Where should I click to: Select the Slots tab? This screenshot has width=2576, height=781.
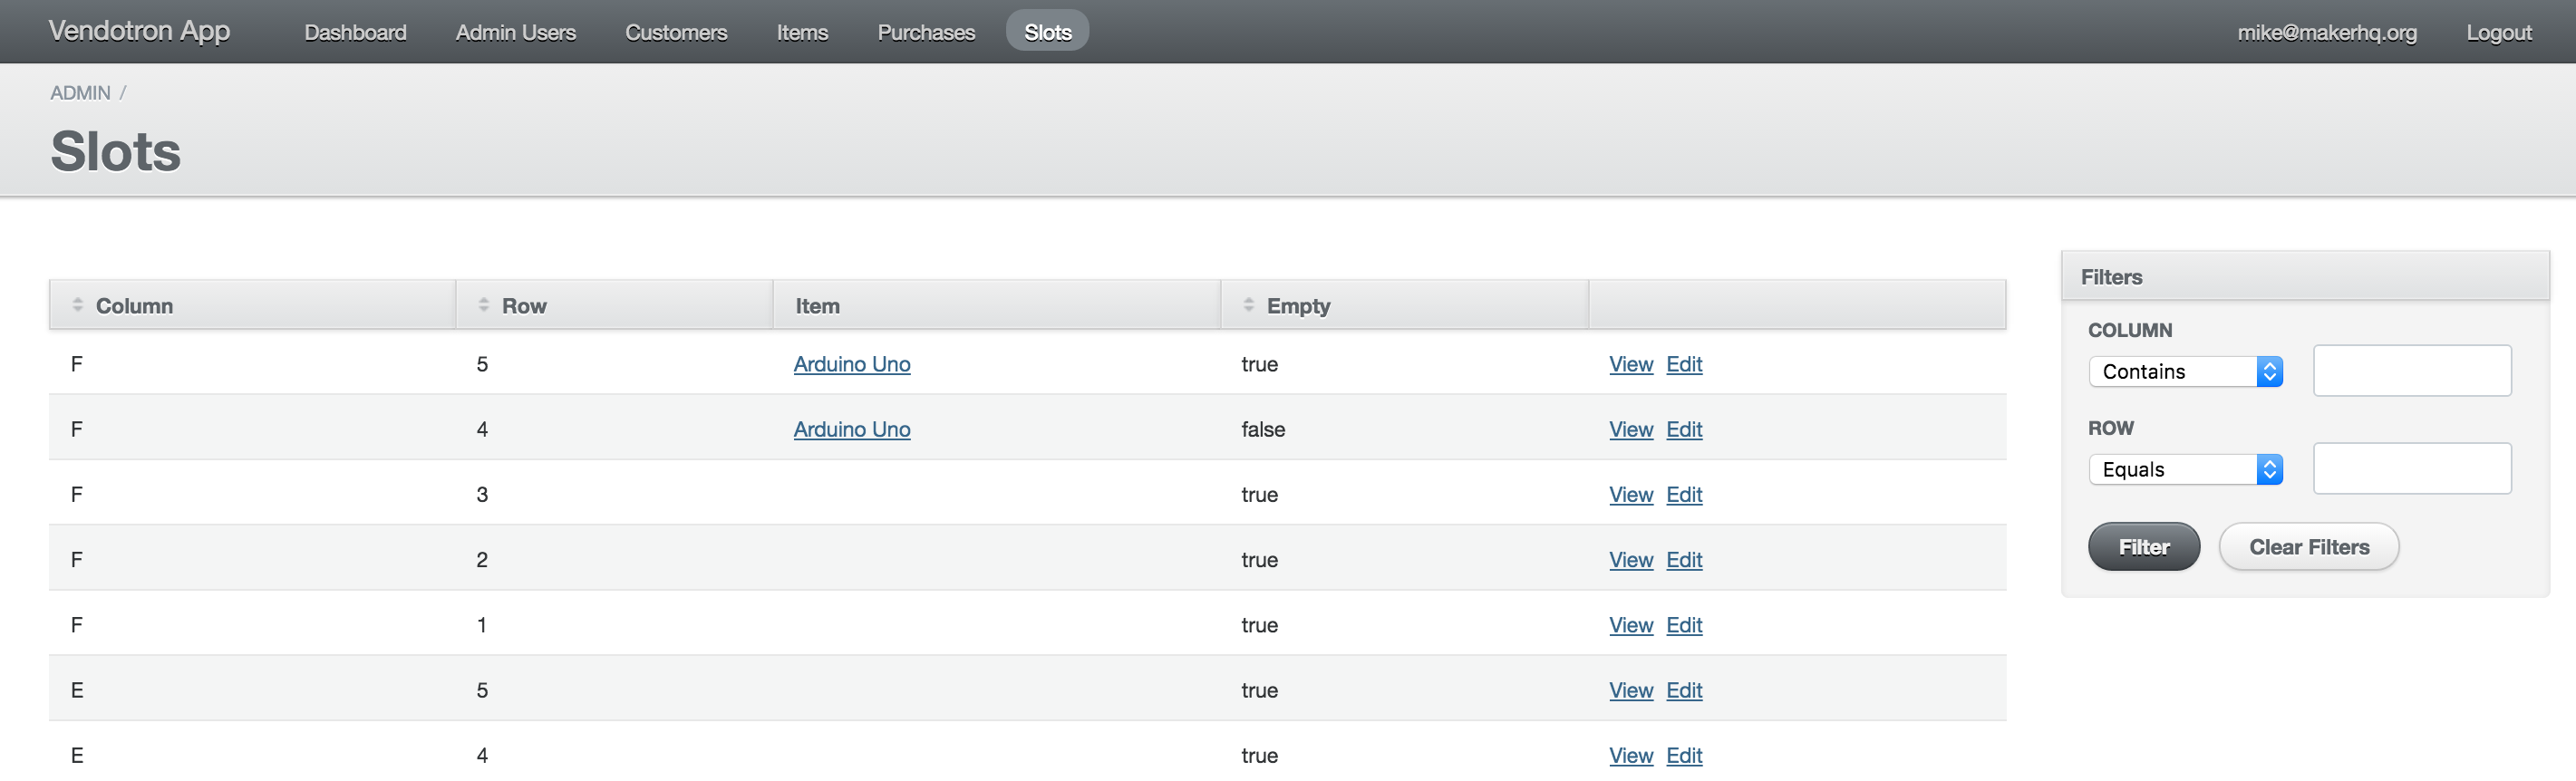1047,32
